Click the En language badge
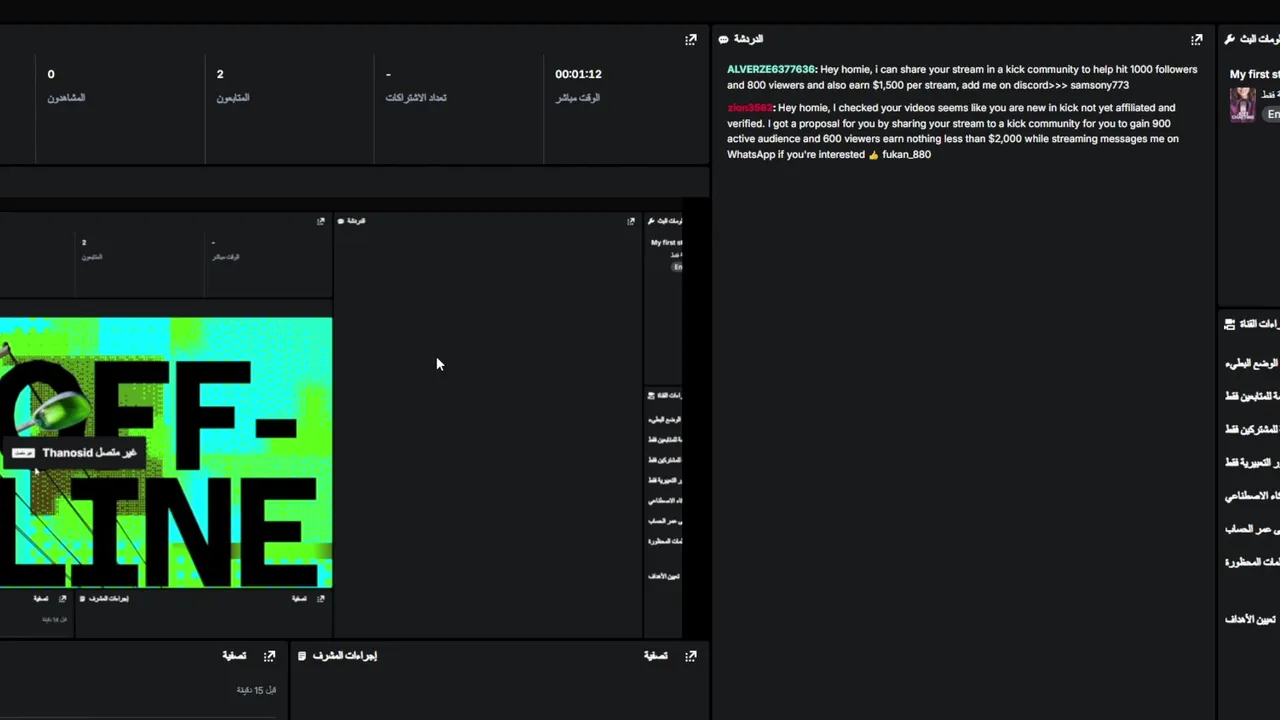 [1272, 114]
